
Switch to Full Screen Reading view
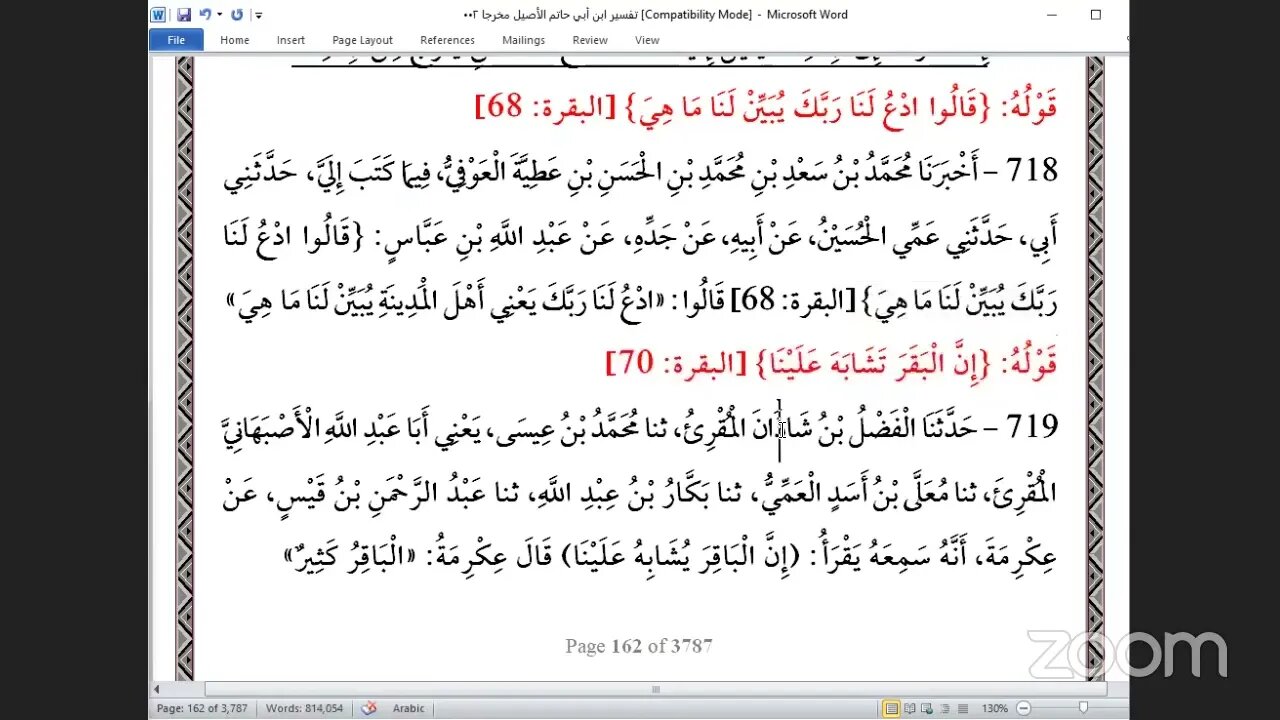tap(910, 708)
